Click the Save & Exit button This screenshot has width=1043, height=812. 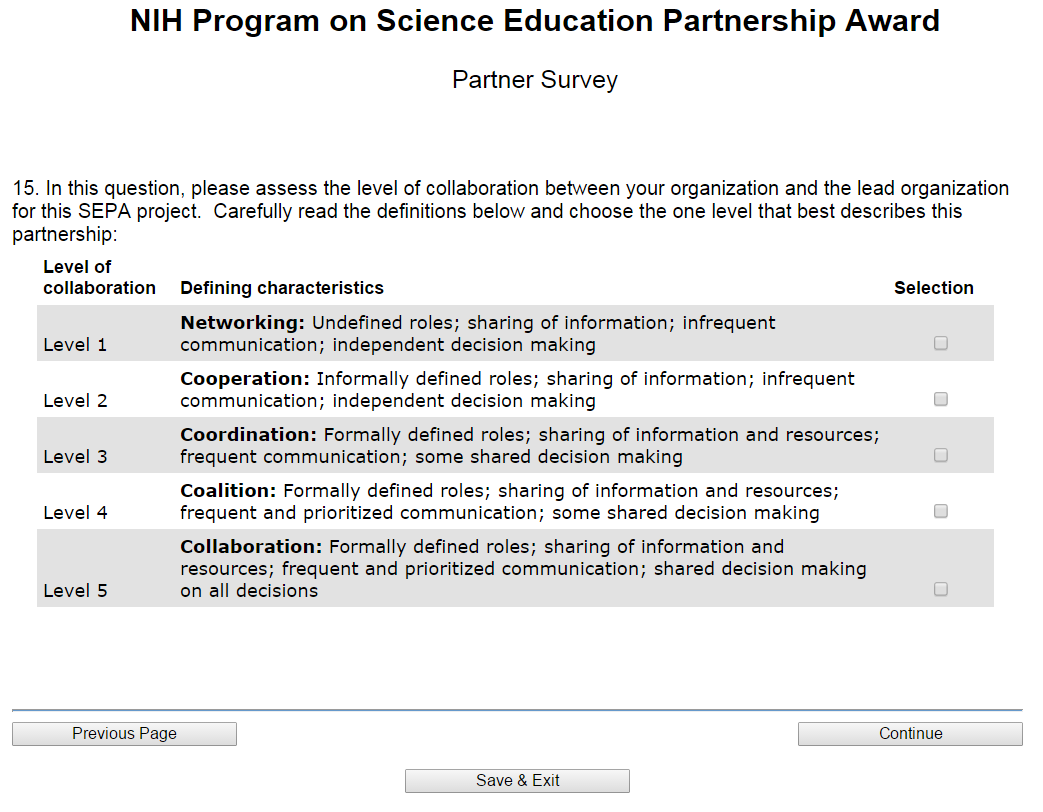click(x=517, y=781)
